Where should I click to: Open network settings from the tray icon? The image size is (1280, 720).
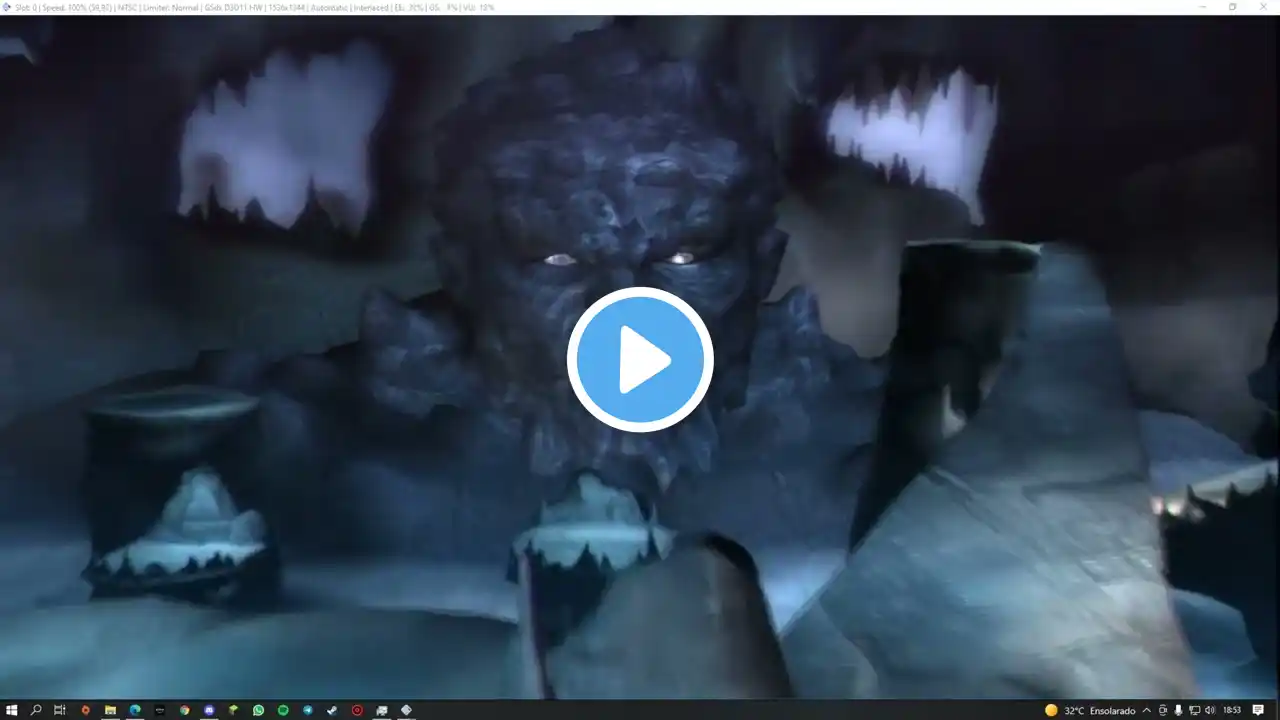1194,710
